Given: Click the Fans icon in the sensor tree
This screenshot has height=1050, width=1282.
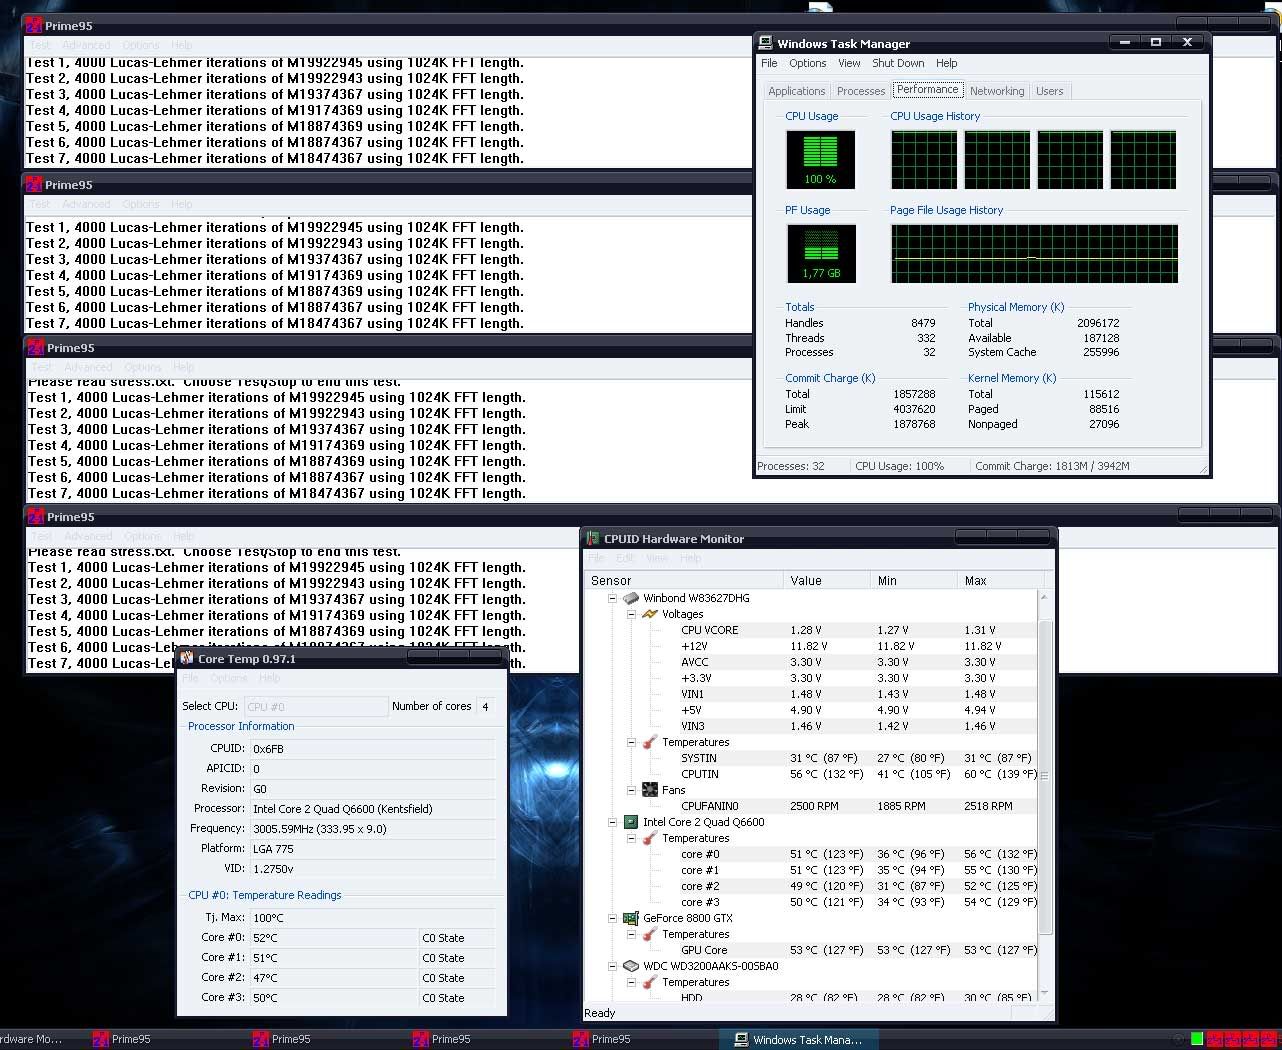Looking at the screenshot, I should [650, 790].
